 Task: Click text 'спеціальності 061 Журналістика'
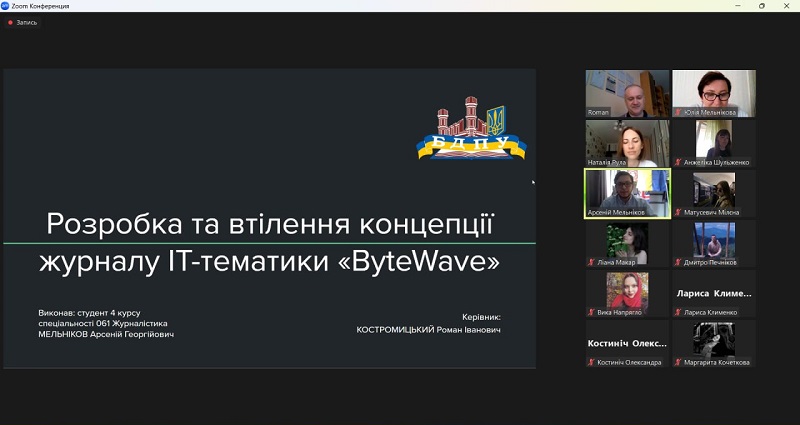pyautogui.click(x=103, y=323)
